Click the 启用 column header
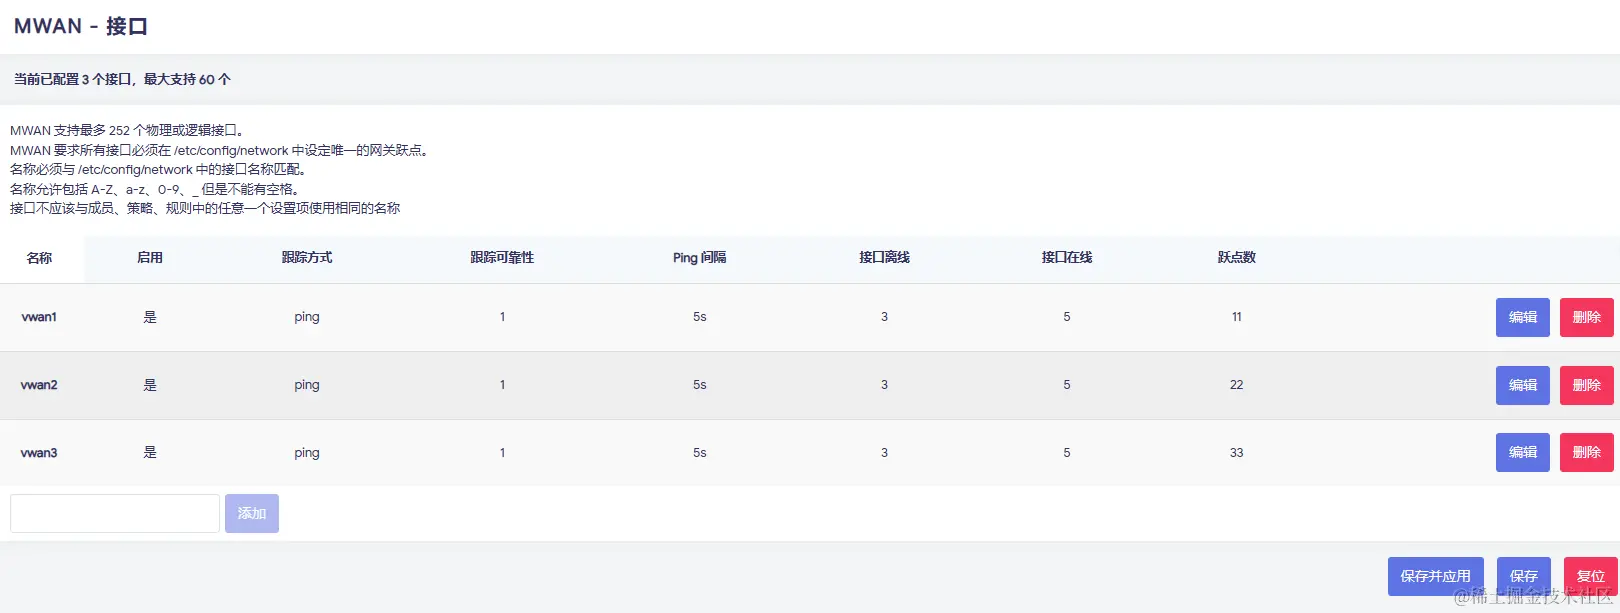The width and height of the screenshot is (1620, 613). click(x=150, y=258)
